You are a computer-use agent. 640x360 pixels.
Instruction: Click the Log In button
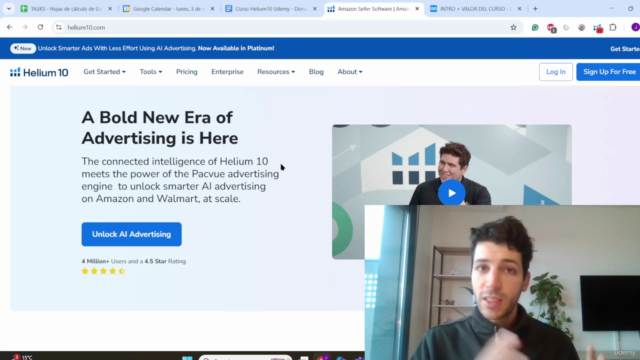556,72
